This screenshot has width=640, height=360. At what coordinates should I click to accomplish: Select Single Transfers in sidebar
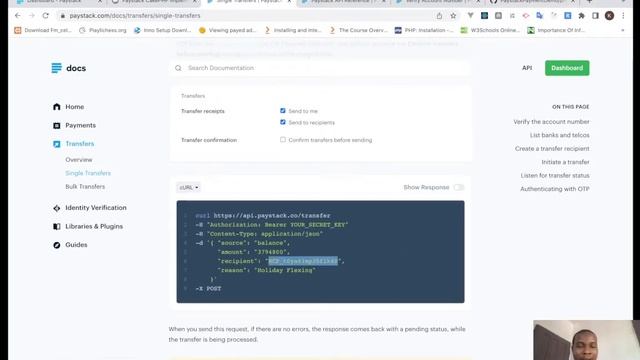click(x=88, y=173)
